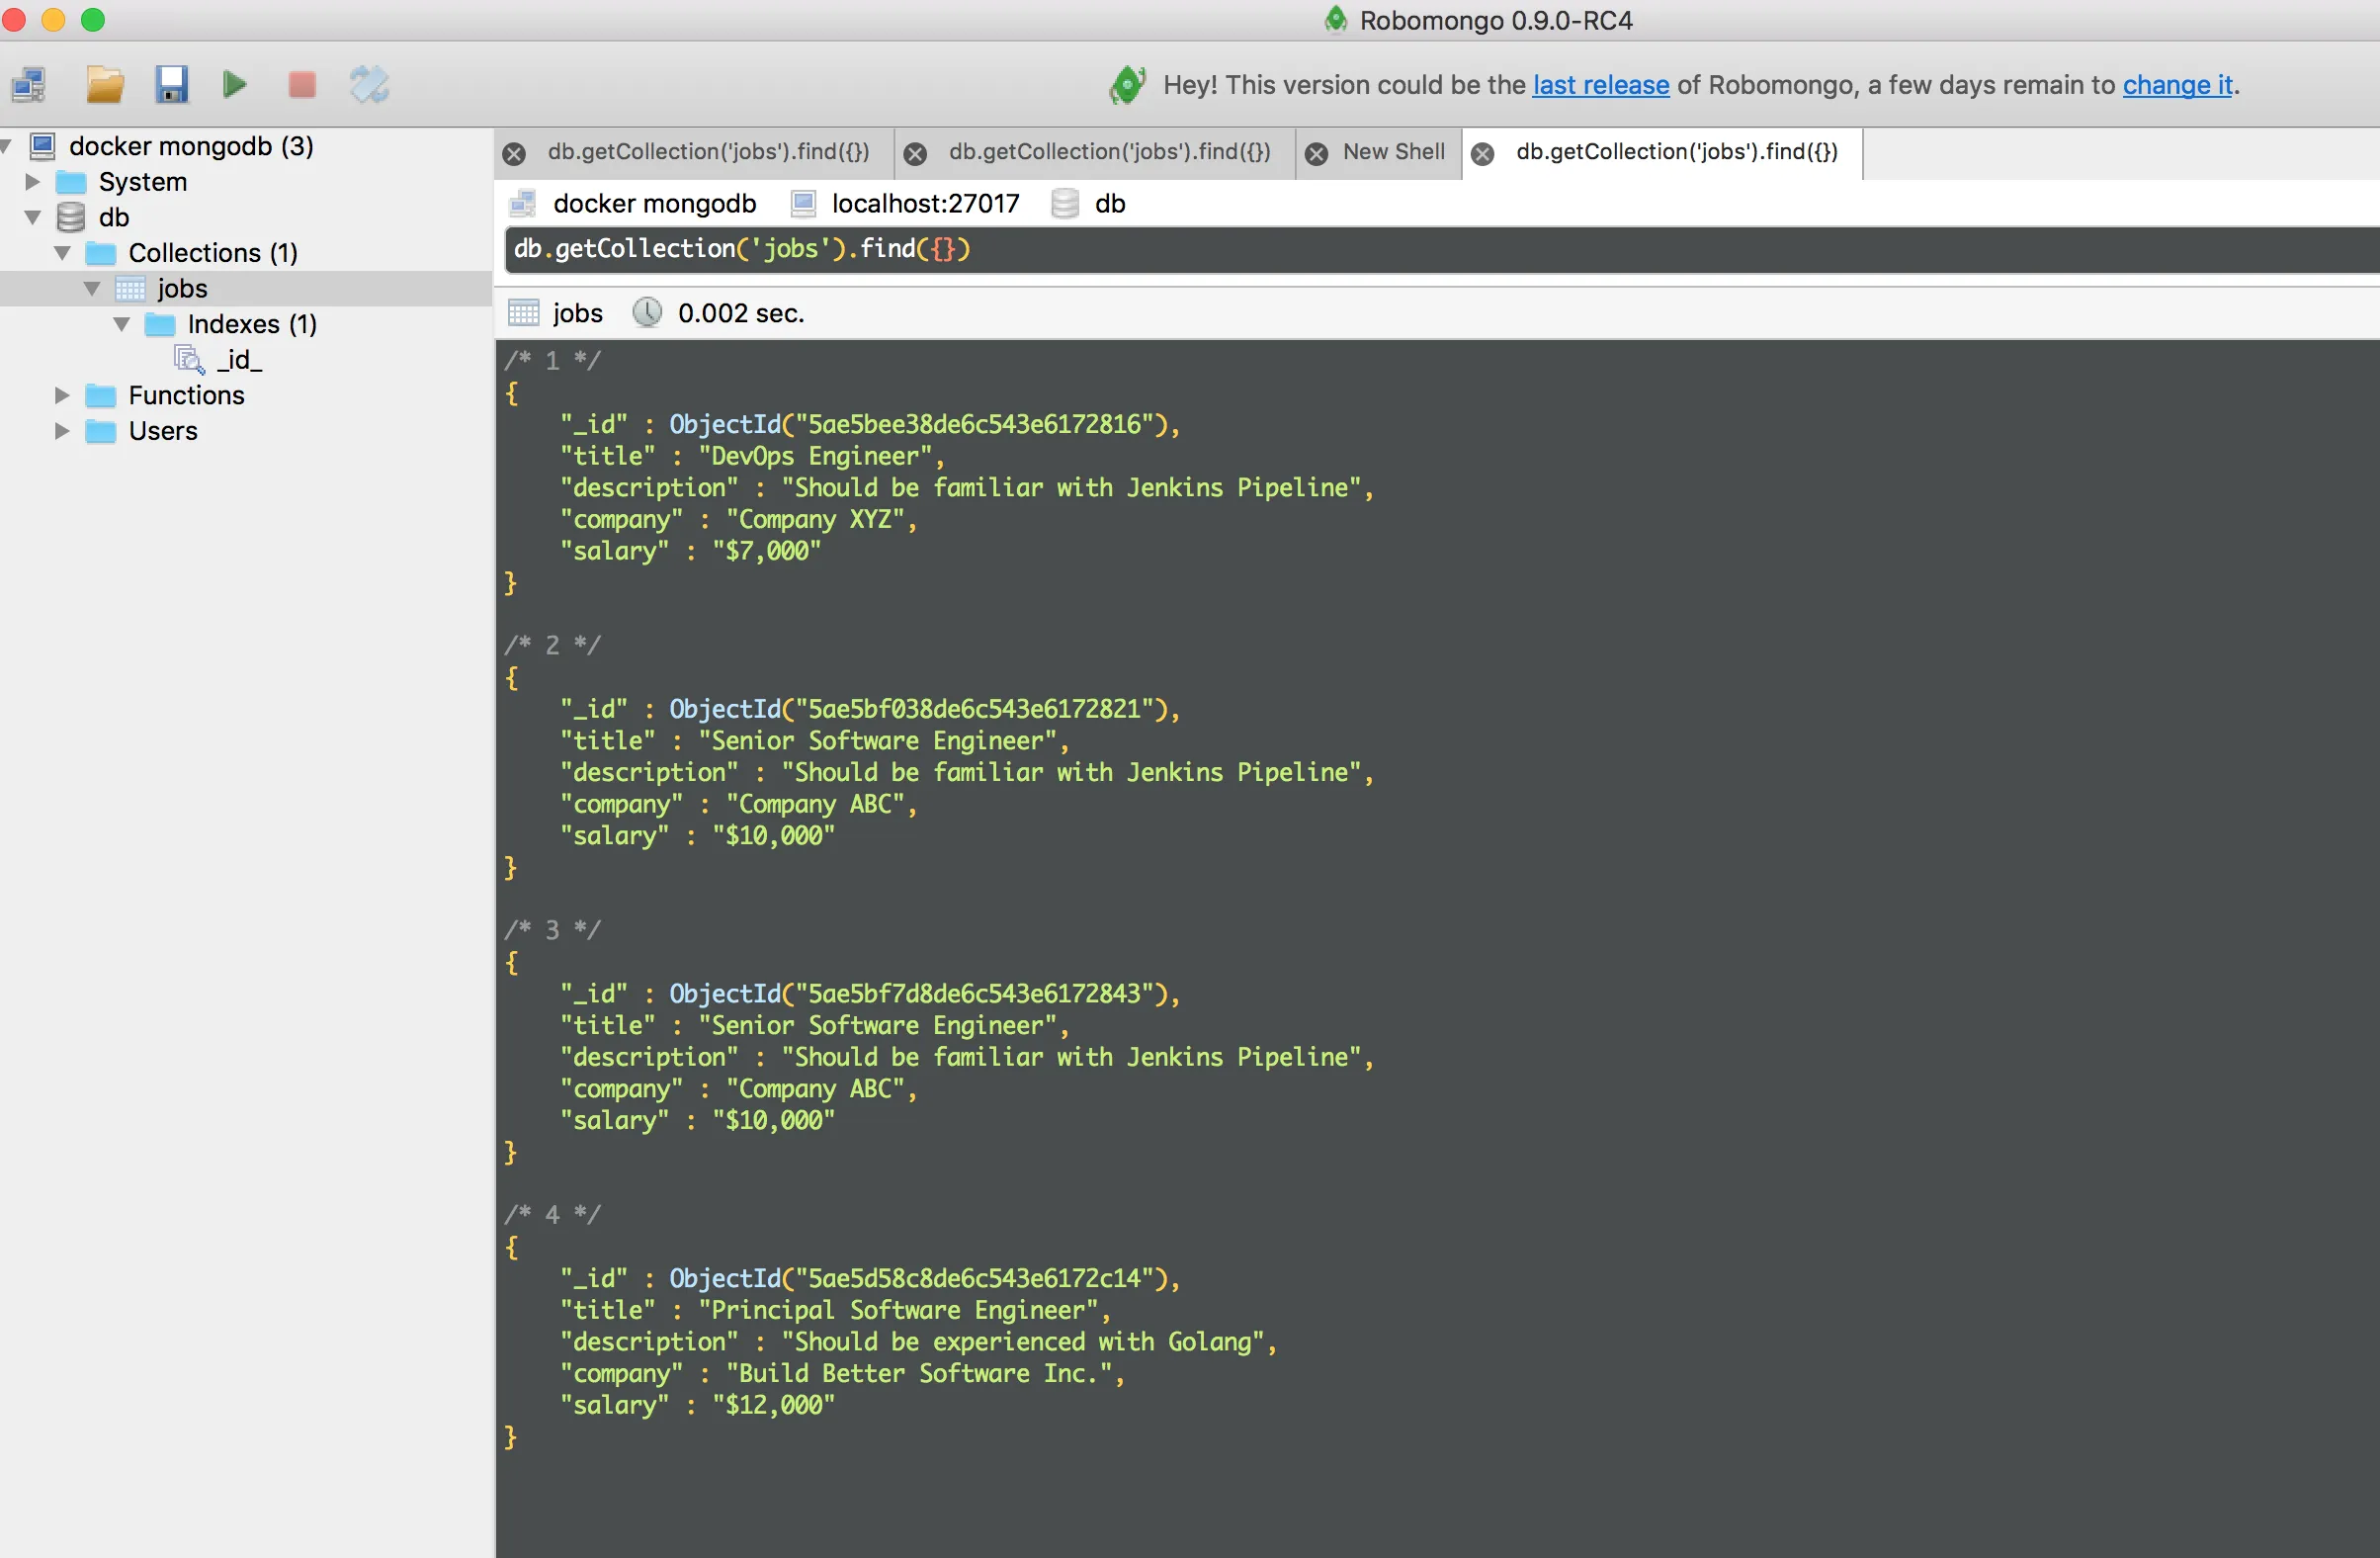Click the Connect to server toolbar icon

point(29,85)
